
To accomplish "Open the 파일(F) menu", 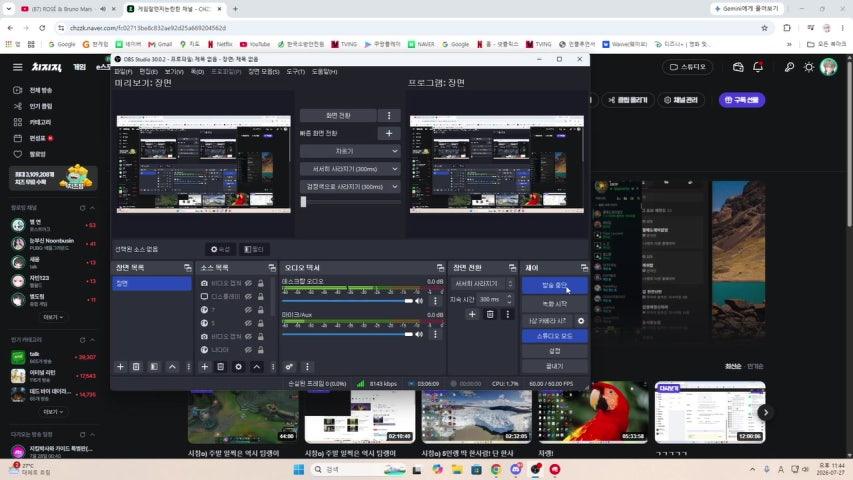I will tap(123, 72).
